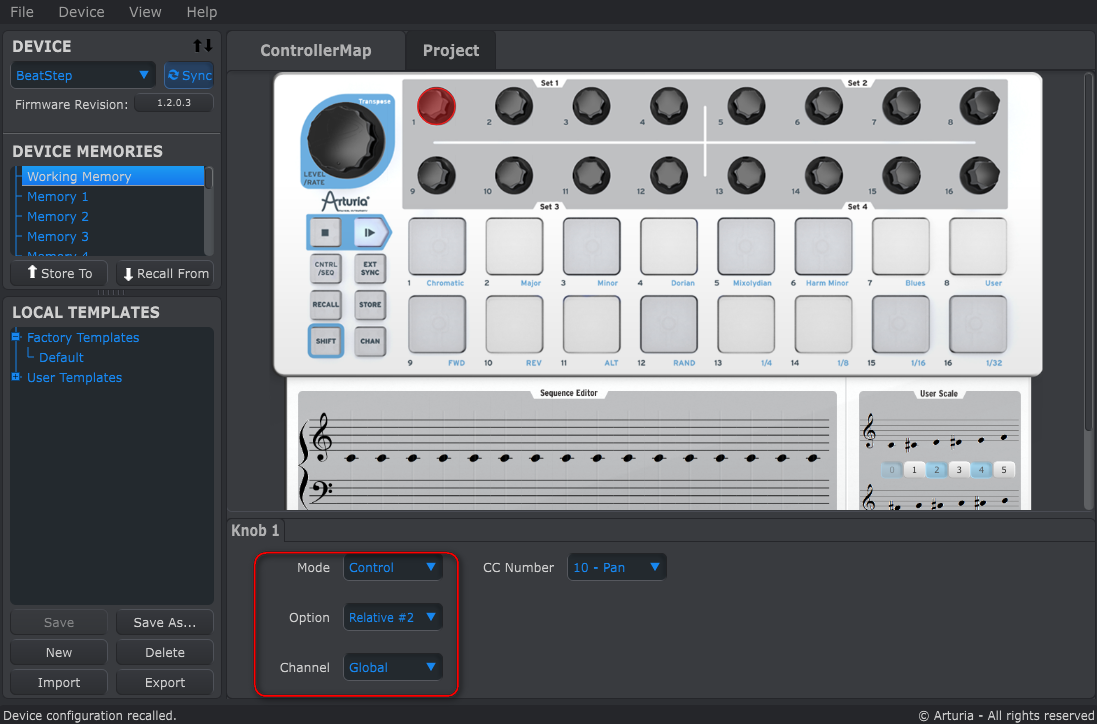Toggle User Scale note button 0

pos(891,470)
